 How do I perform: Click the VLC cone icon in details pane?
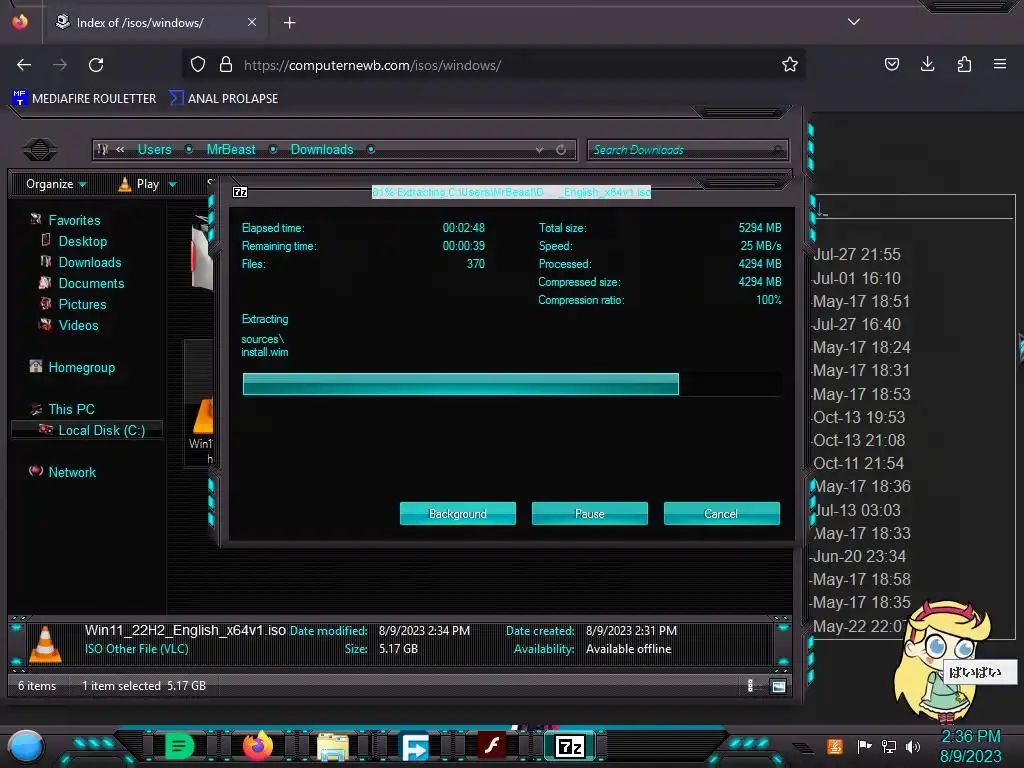click(x=45, y=644)
